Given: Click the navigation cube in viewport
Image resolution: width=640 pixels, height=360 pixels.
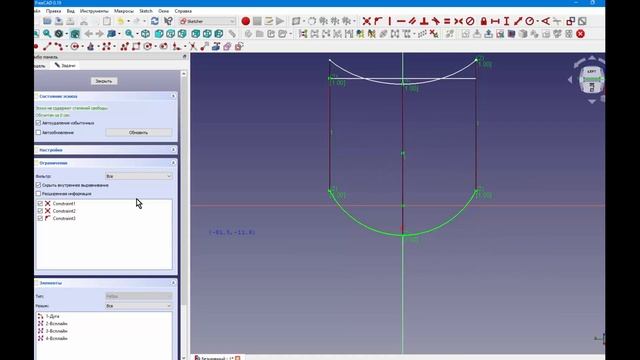Looking at the screenshot, I should pyautogui.click(x=591, y=80).
